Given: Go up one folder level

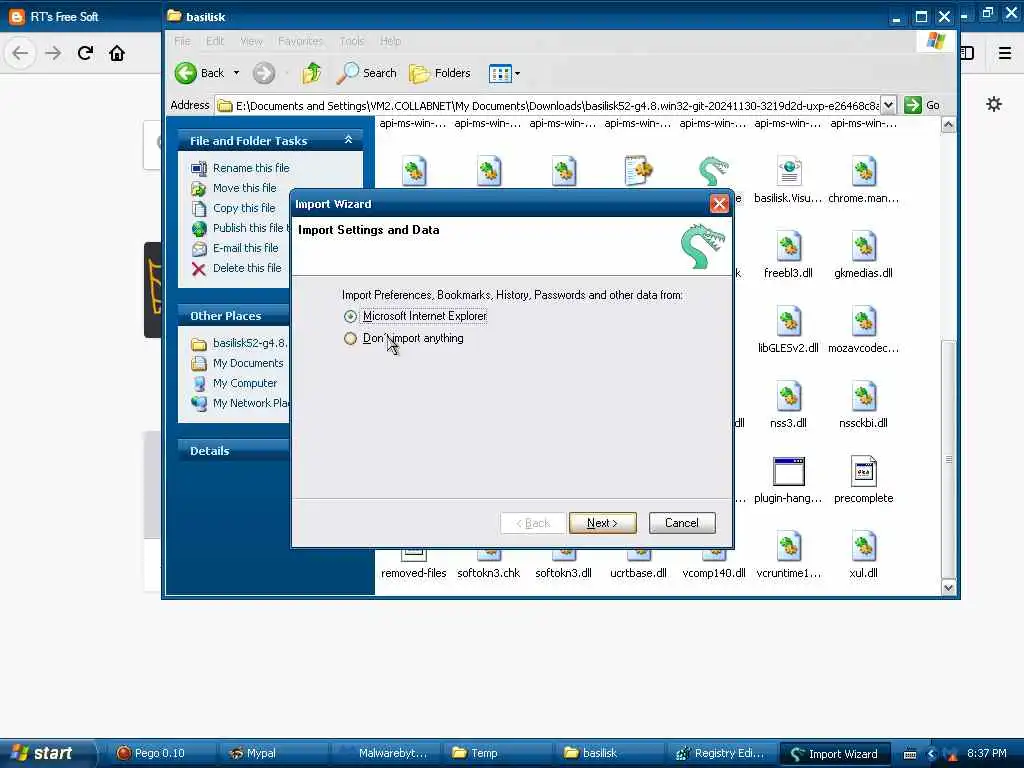Looking at the screenshot, I should click(312, 73).
